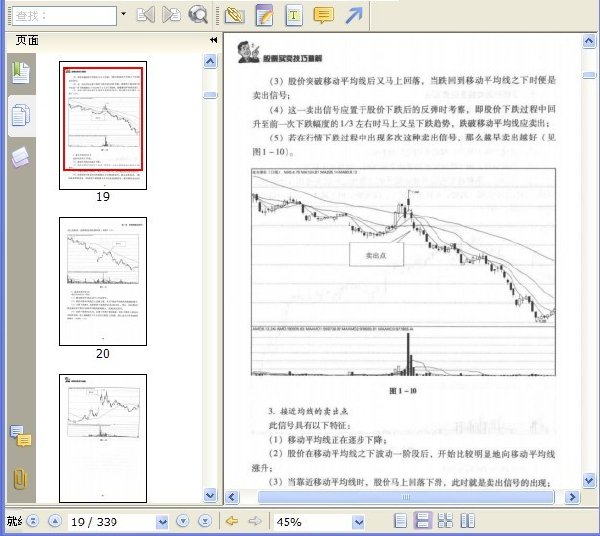The height and width of the screenshot is (536, 600).
Task: Open the page number 19 / 339 dropdown
Action: click(x=162, y=522)
